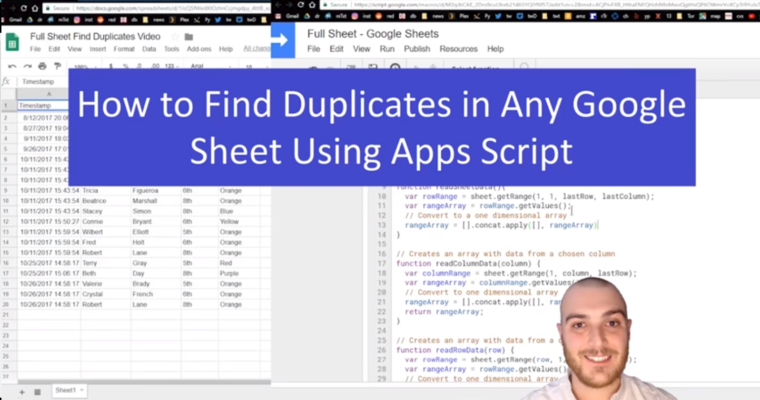Open the Data menu in Google Sheets
Viewport: 760px width, 400px height.
pos(149,49)
